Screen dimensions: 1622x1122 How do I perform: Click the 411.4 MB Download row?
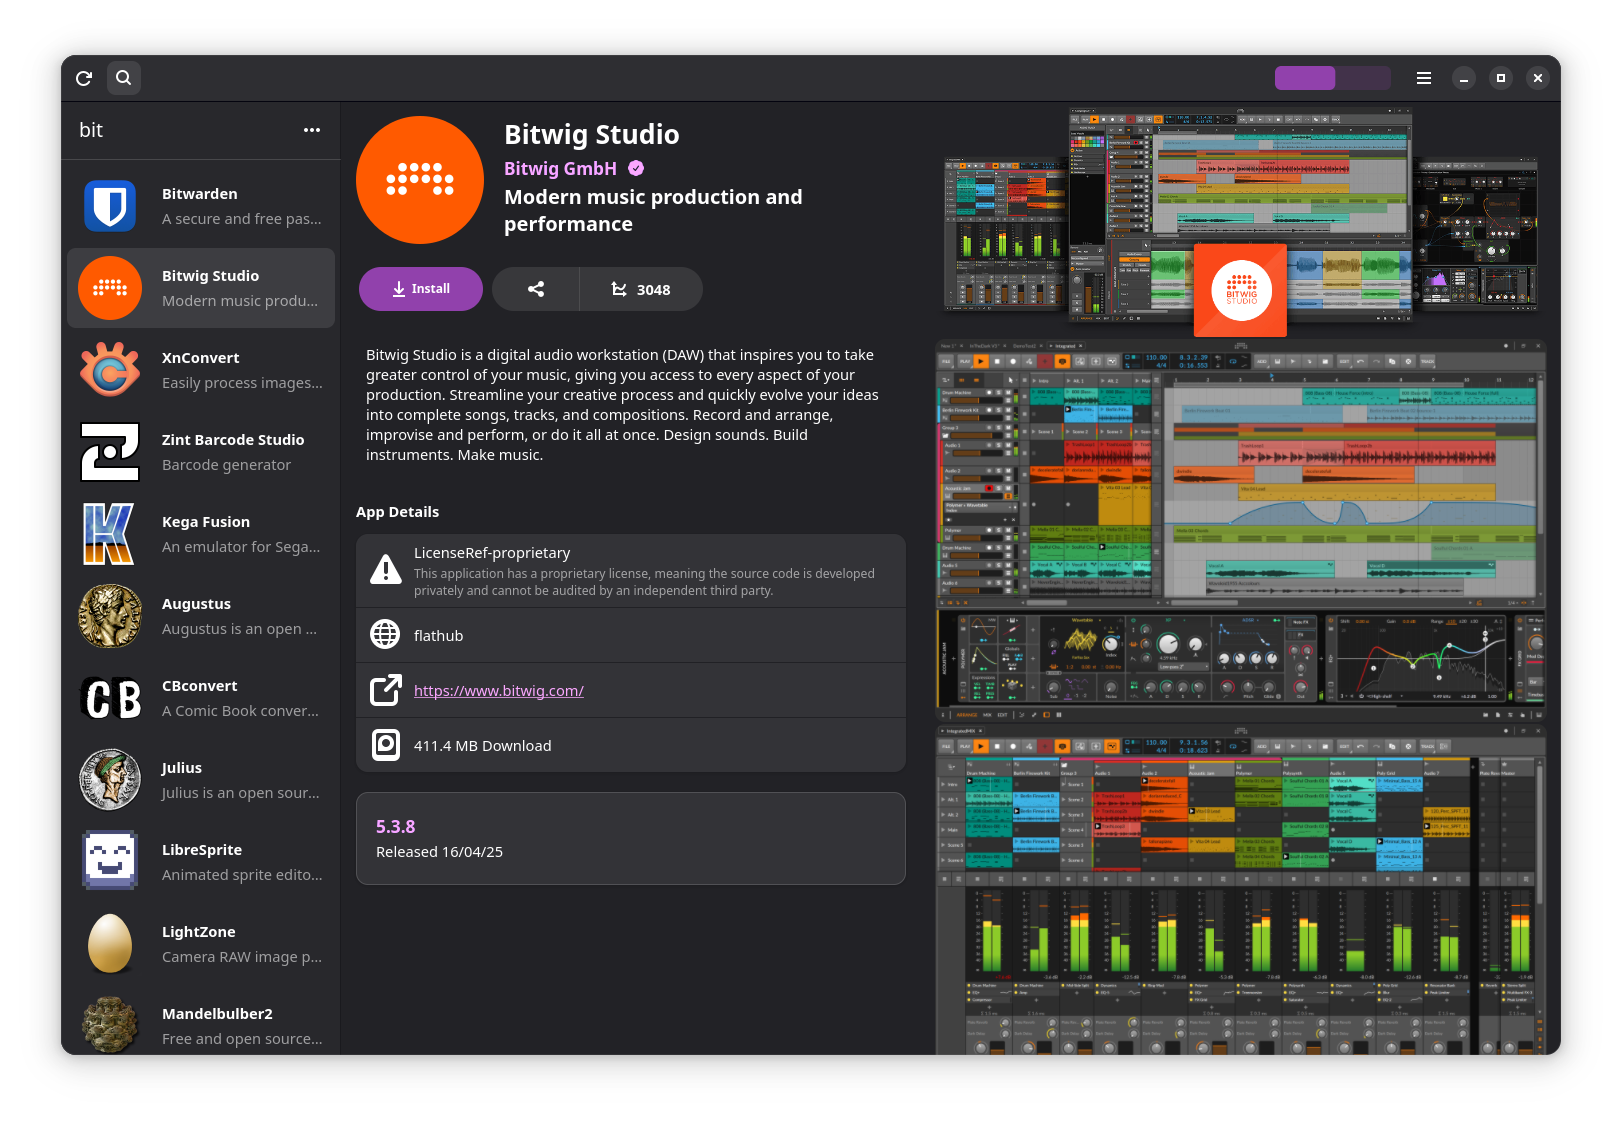pyautogui.click(x=631, y=745)
